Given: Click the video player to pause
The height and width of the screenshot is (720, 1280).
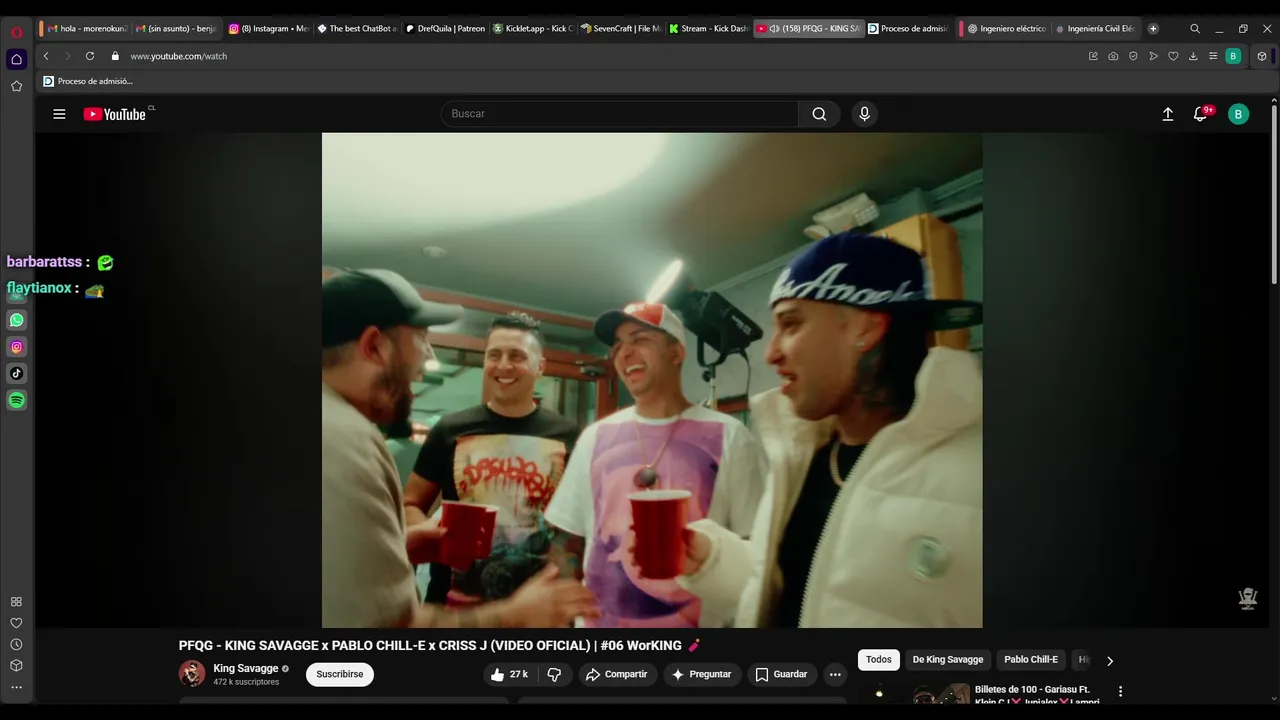Looking at the screenshot, I should 652,380.
